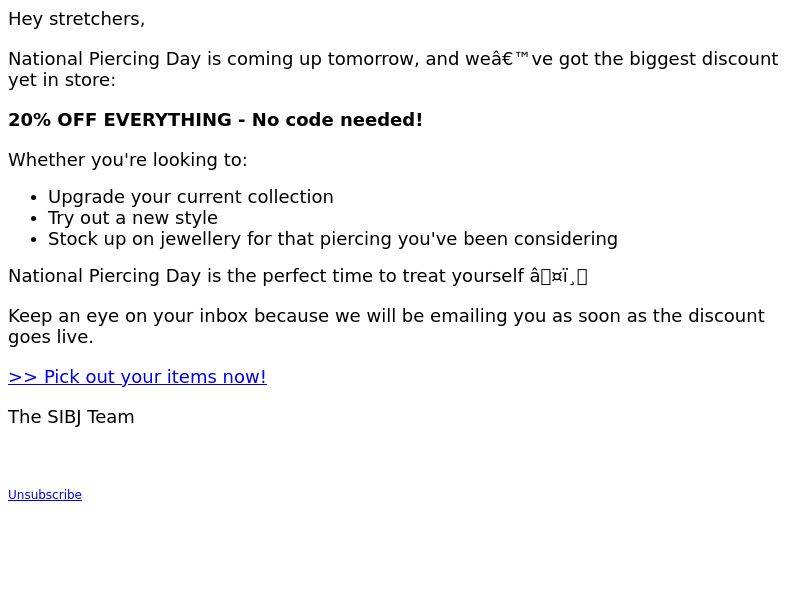Select 'Try out a new style' bullet item
This screenshot has width=800, height=600.
click(133, 218)
